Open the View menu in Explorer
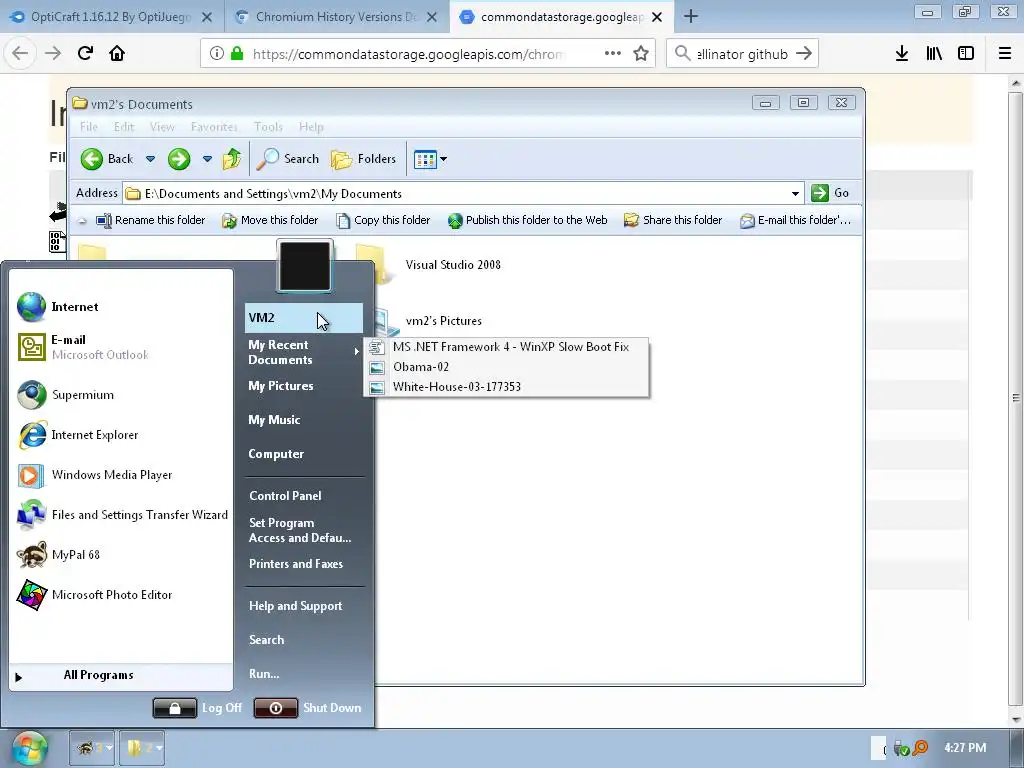This screenshot has height=768, width=1024. point(162,127)
